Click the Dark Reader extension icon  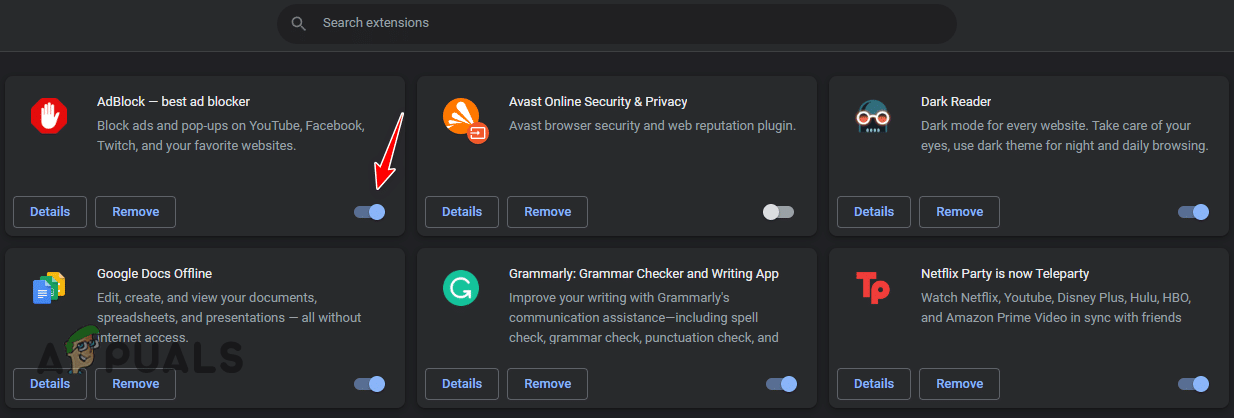click(x=871, y=117)
